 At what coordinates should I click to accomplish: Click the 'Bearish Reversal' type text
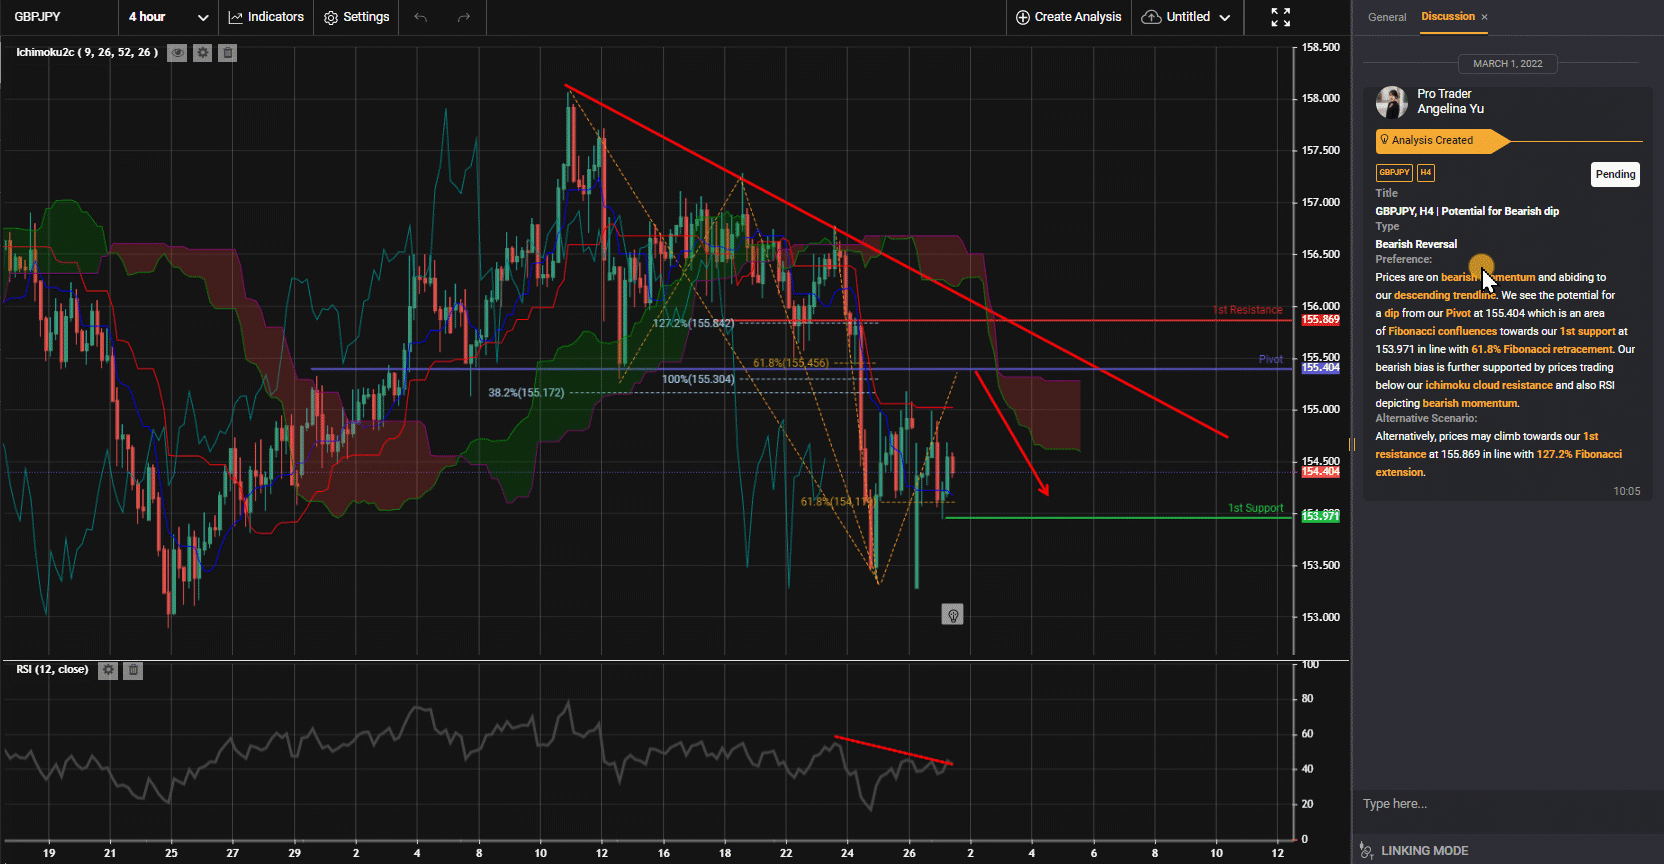1416,244
